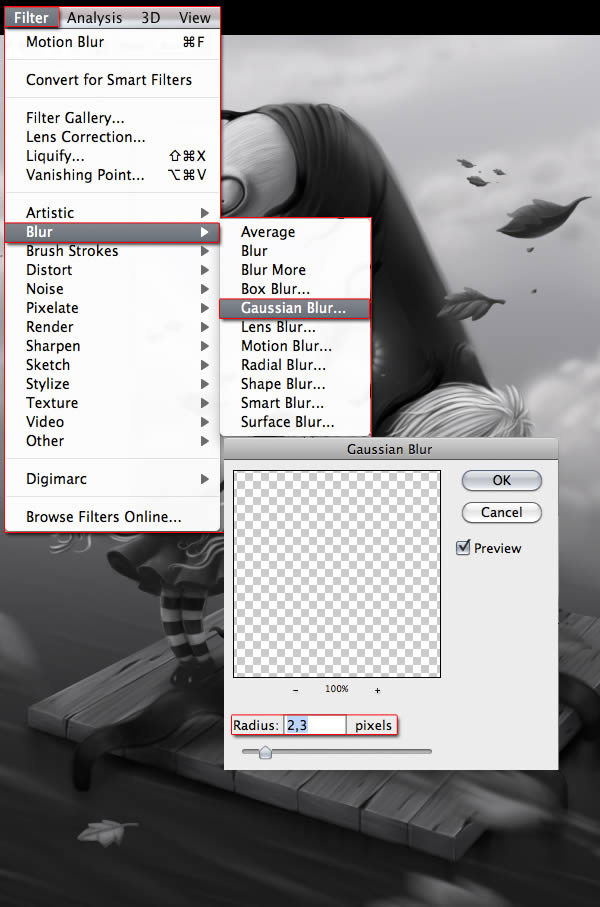Screen dimensions: 600x907
Task: Expand the Digimarc submenu
Action: 112,479
